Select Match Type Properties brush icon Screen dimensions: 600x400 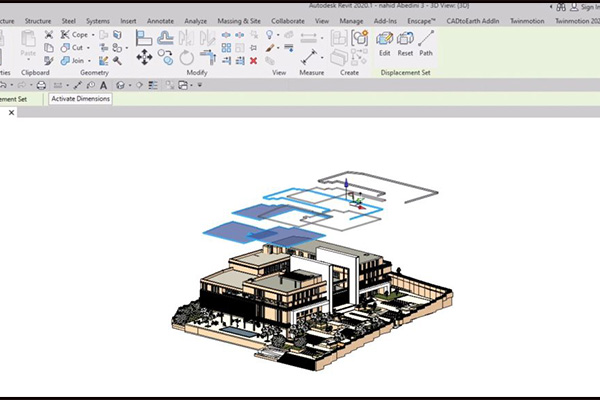click(49, 60)
